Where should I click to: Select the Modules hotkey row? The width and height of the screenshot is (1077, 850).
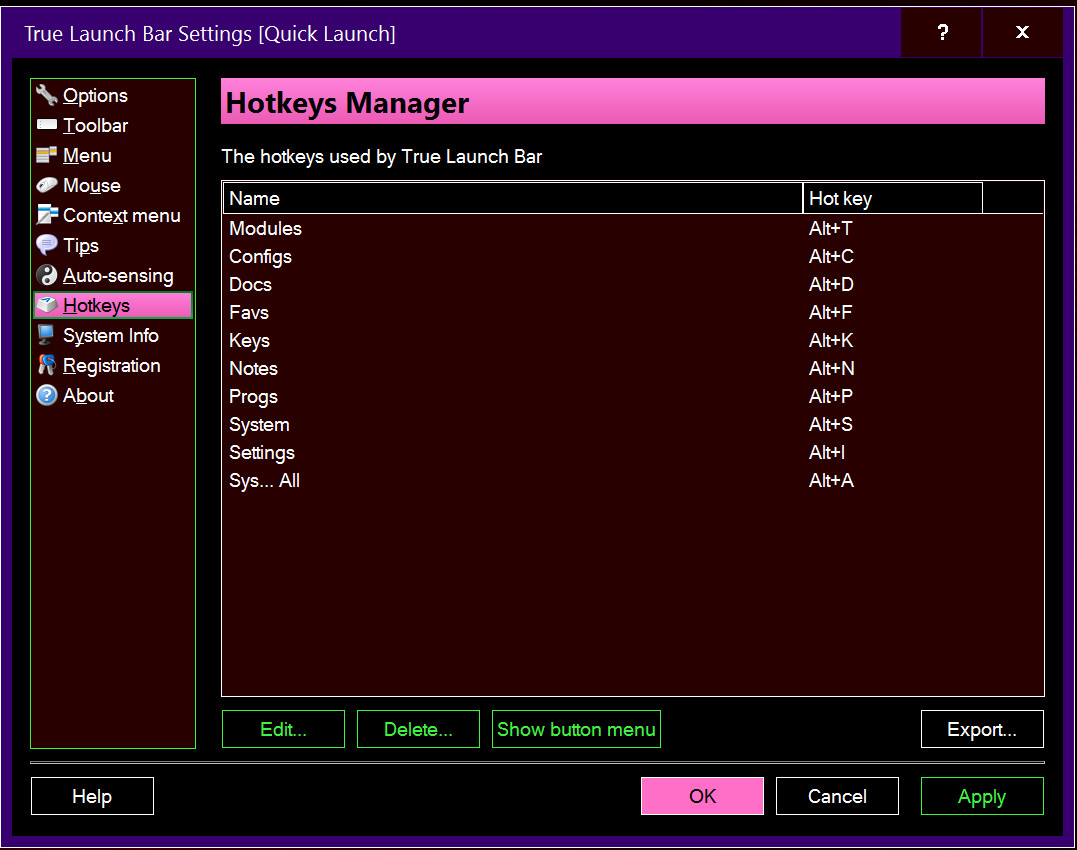pyautogui.click(x=633, y=229)
